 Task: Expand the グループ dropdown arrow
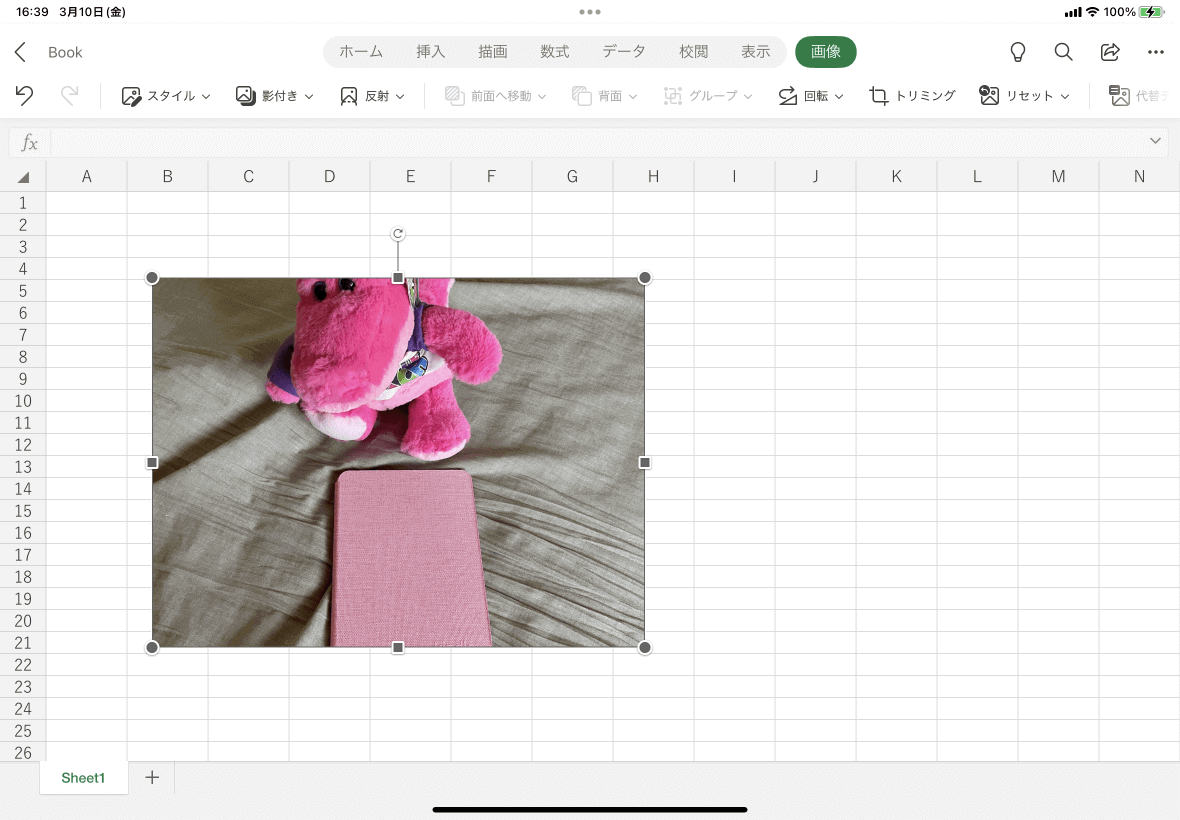(748, 96)
